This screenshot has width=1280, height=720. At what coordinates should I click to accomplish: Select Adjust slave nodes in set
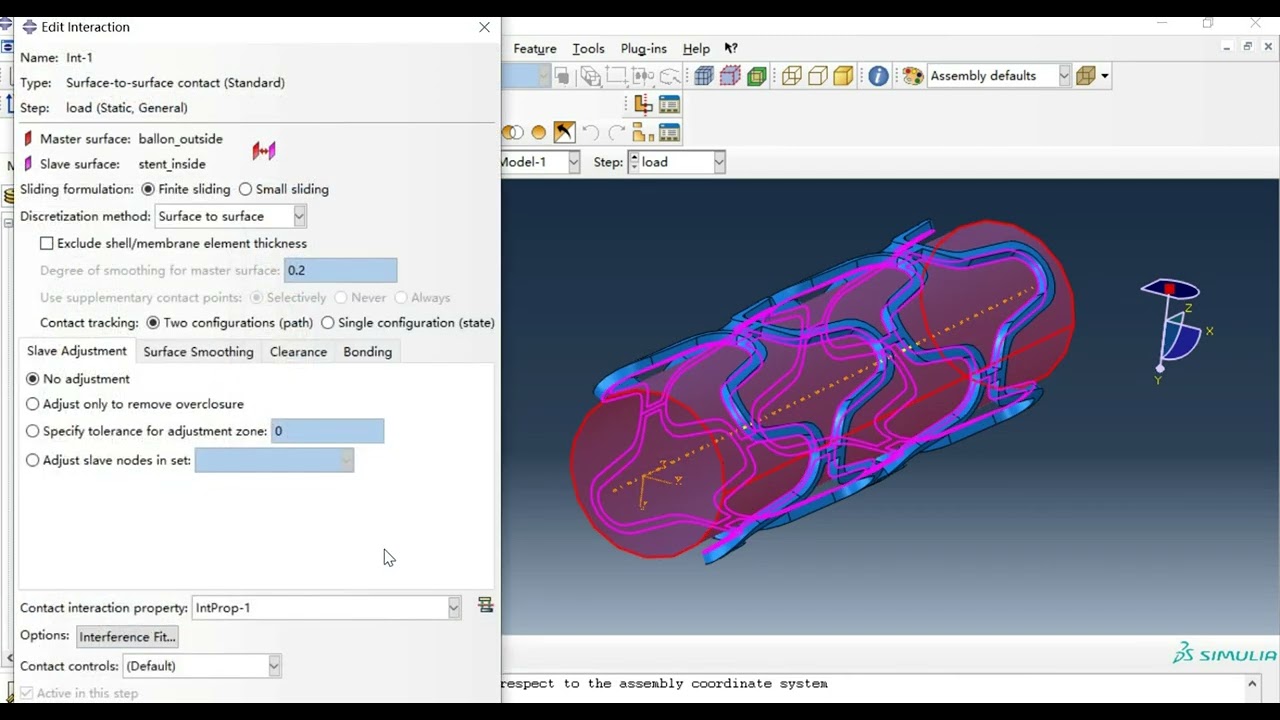(33, 460)
